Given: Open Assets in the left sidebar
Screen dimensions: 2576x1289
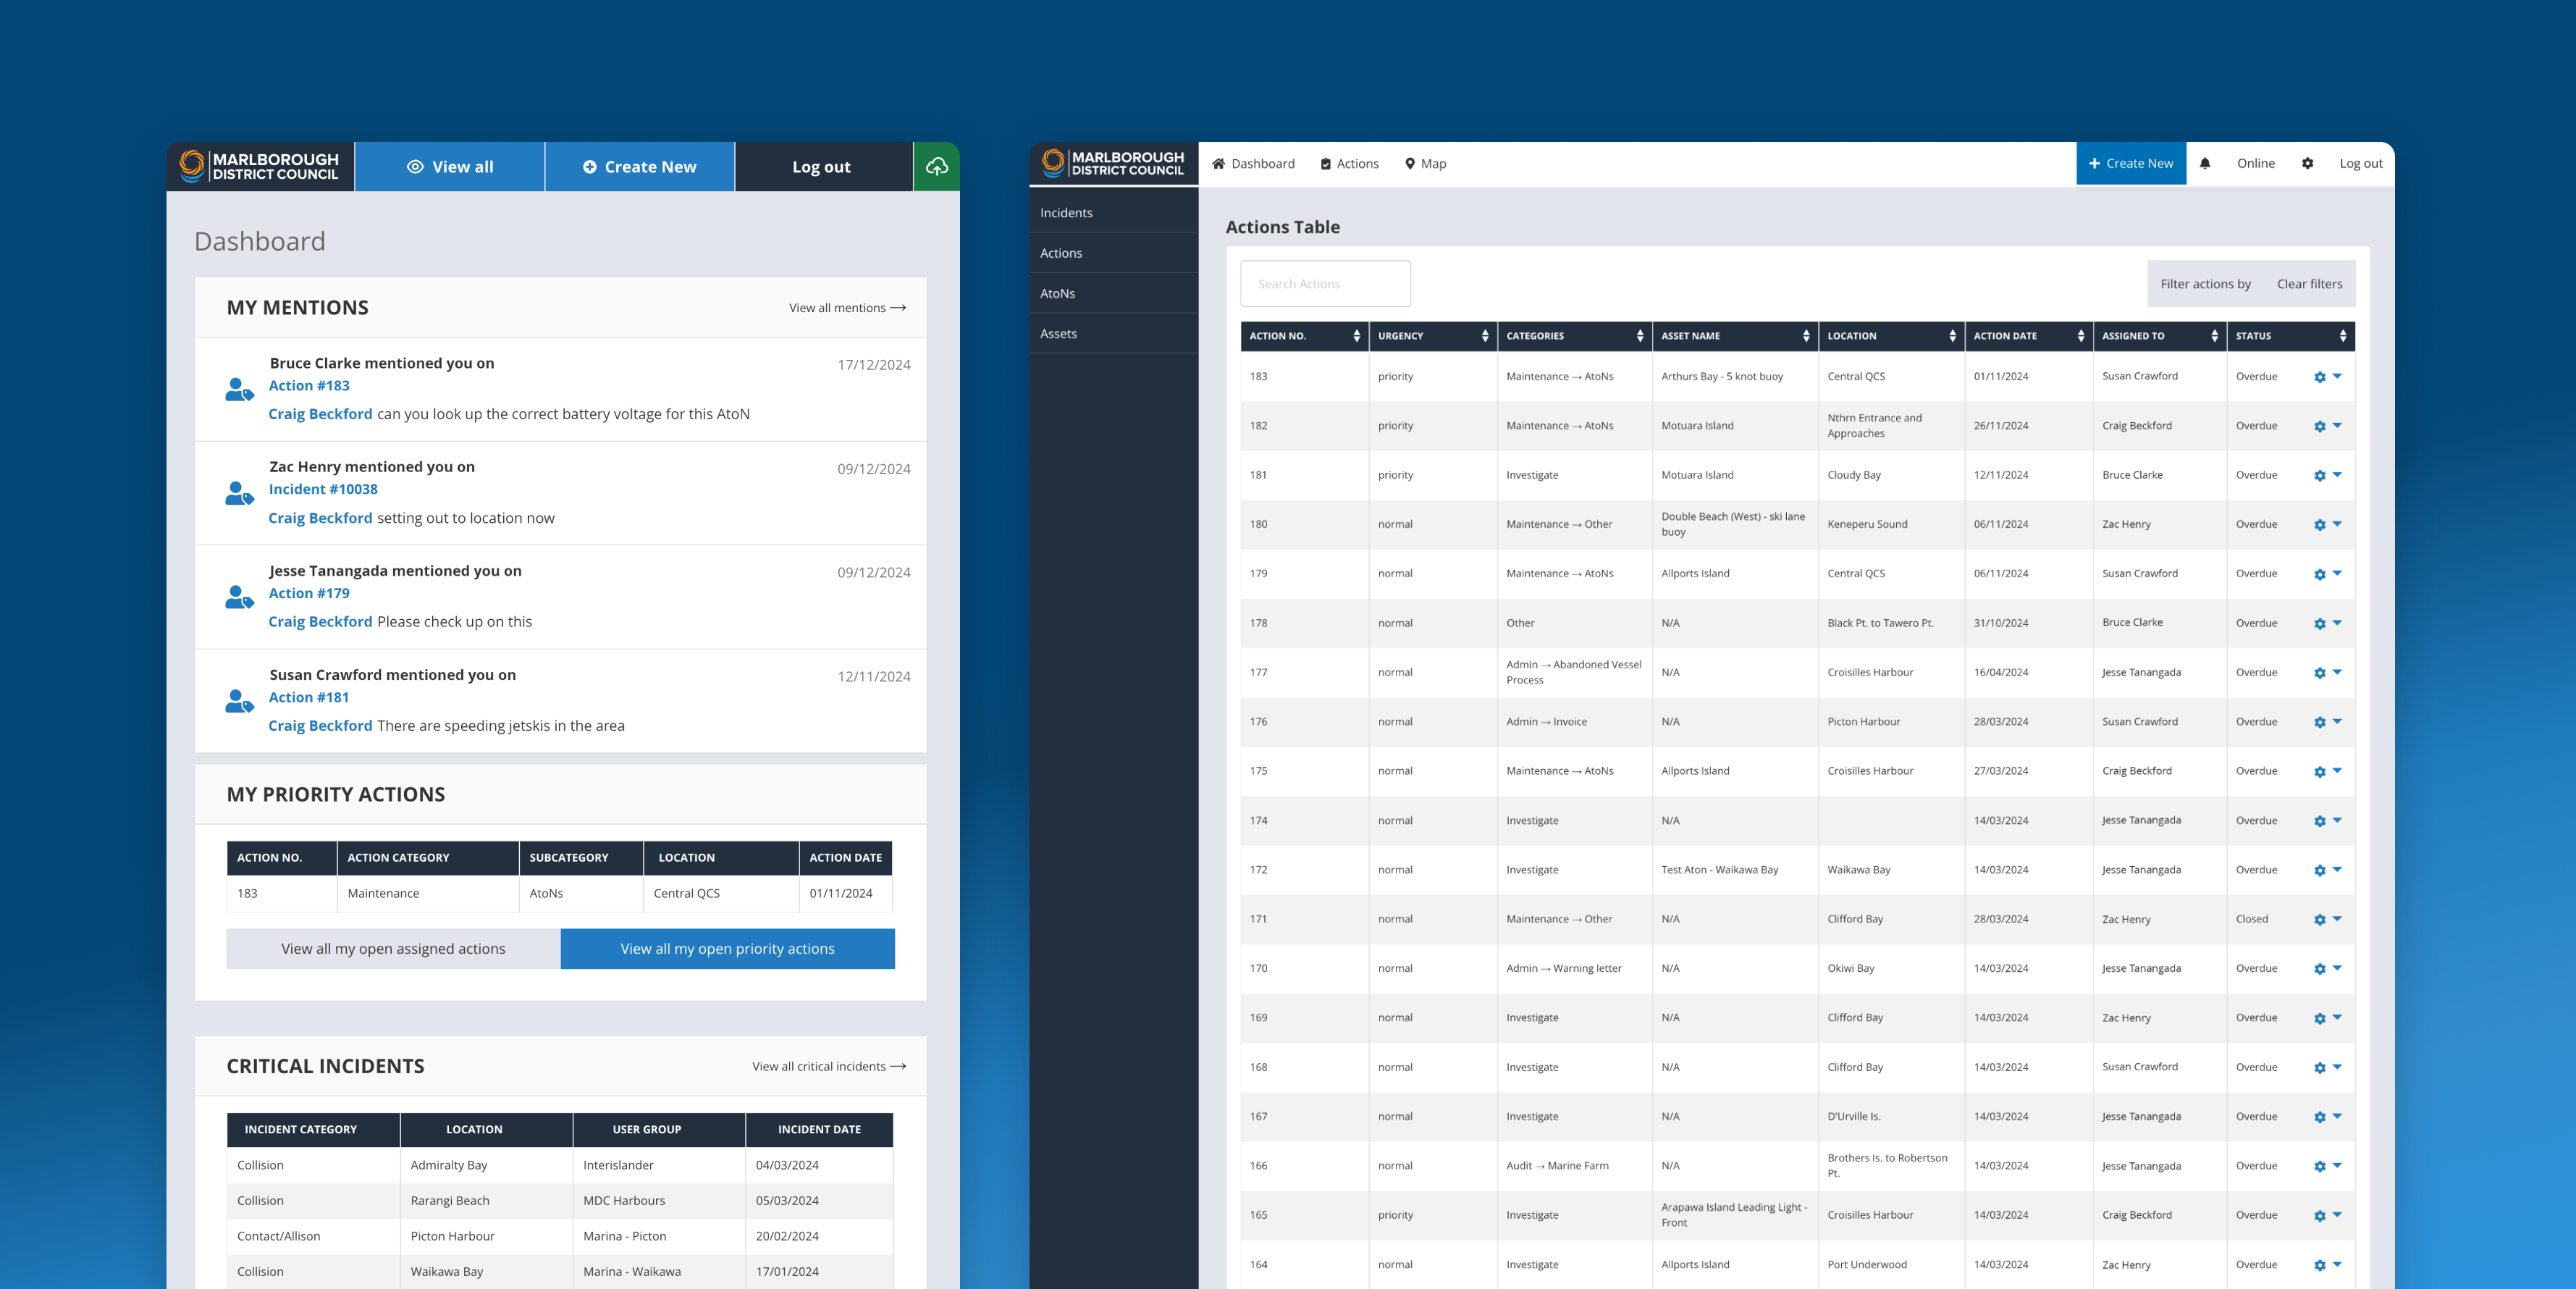Looking at the screenshot, I should pos(1113,334).
